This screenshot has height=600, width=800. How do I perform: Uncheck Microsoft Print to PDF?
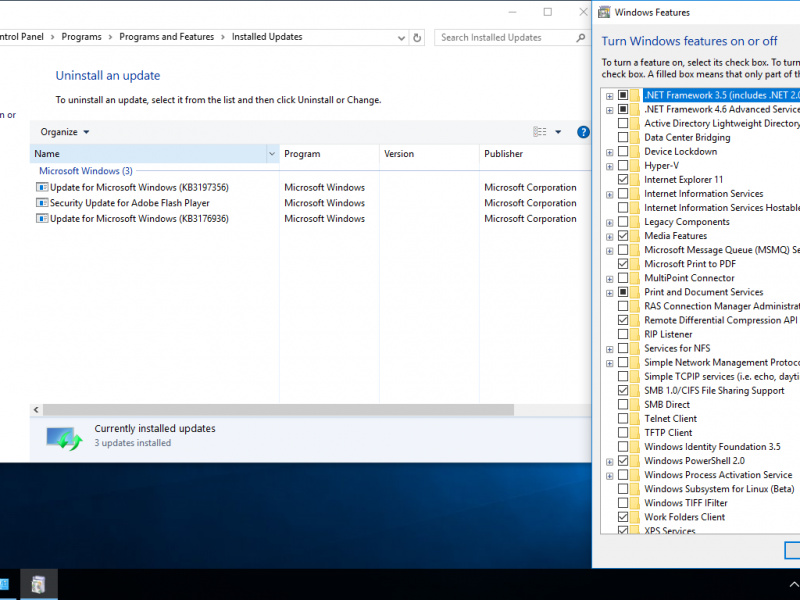pyautogui.click(x=623, y=264)
